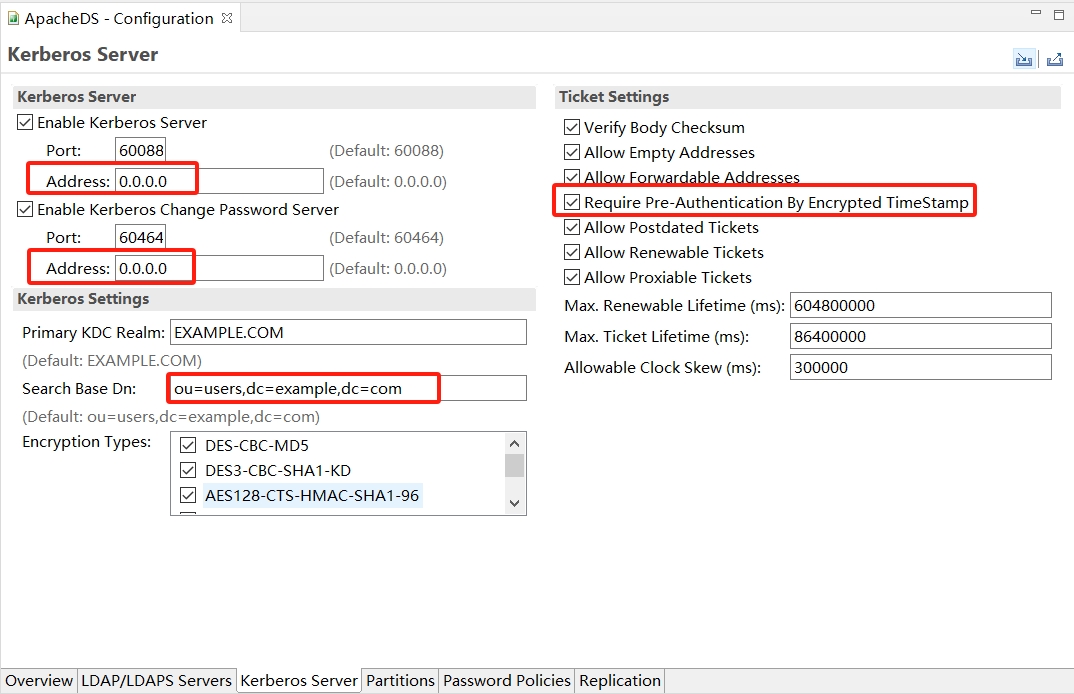Image resolution: width=1074 pixels, height=694 pixels.
Task: Minimize the editor pane
Action: click(x=1035, y=13)
